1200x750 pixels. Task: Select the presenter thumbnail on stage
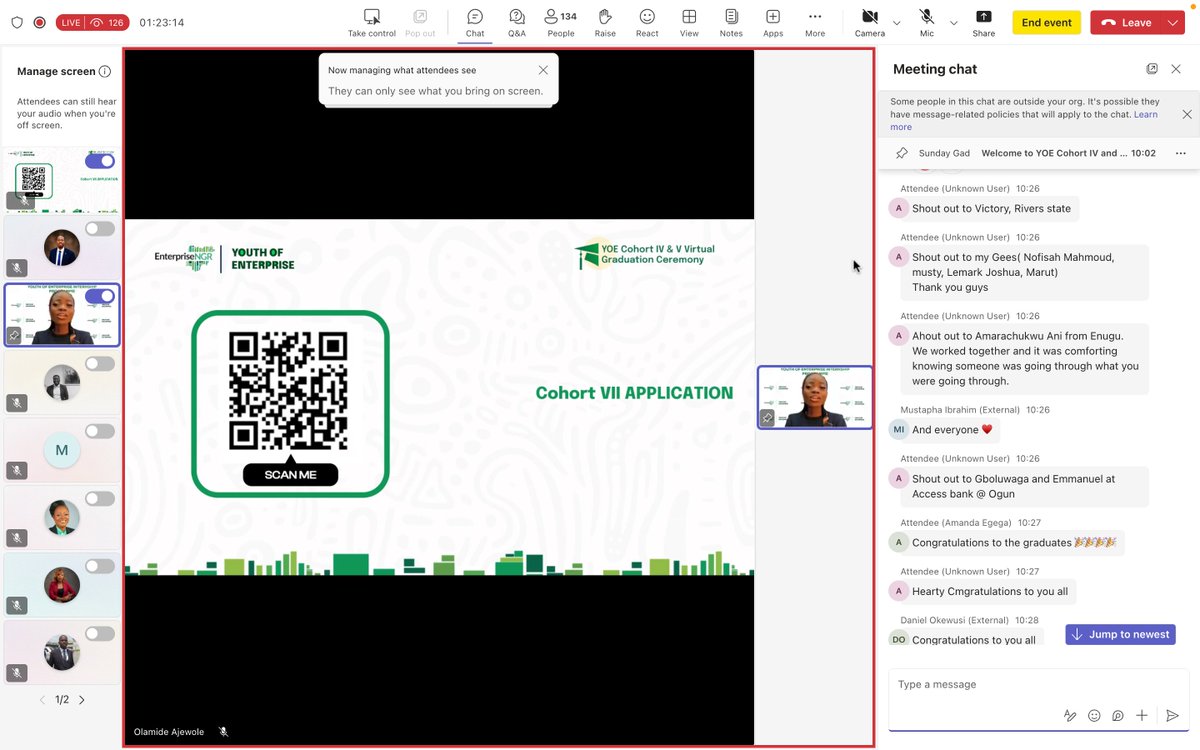point(815,397)
